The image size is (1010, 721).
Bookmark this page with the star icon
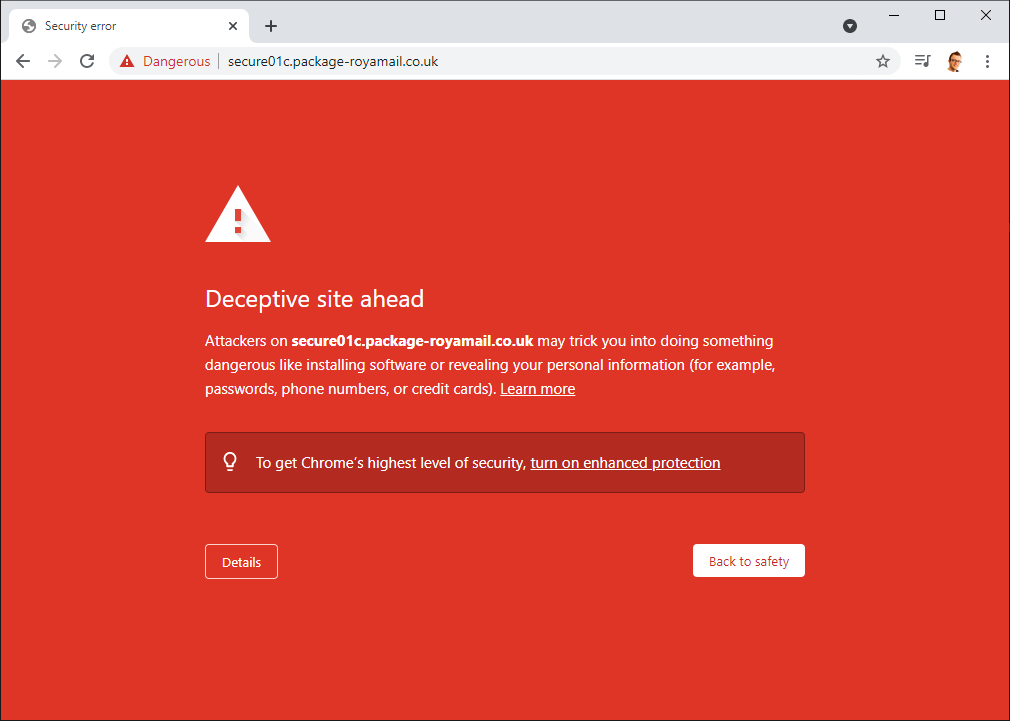882,61
